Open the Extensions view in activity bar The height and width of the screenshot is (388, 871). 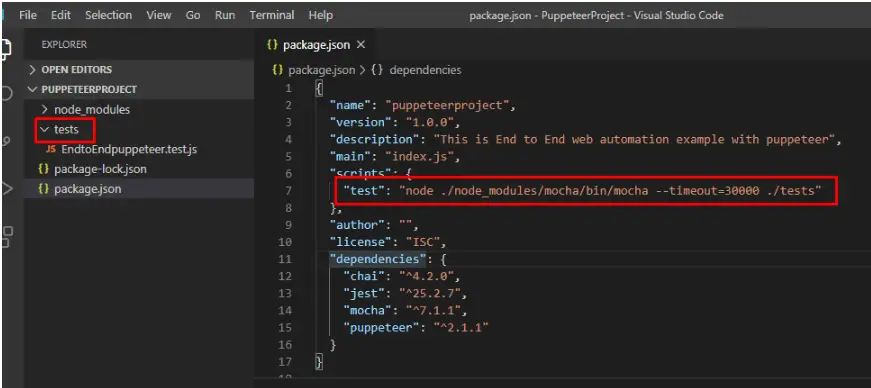7,236
